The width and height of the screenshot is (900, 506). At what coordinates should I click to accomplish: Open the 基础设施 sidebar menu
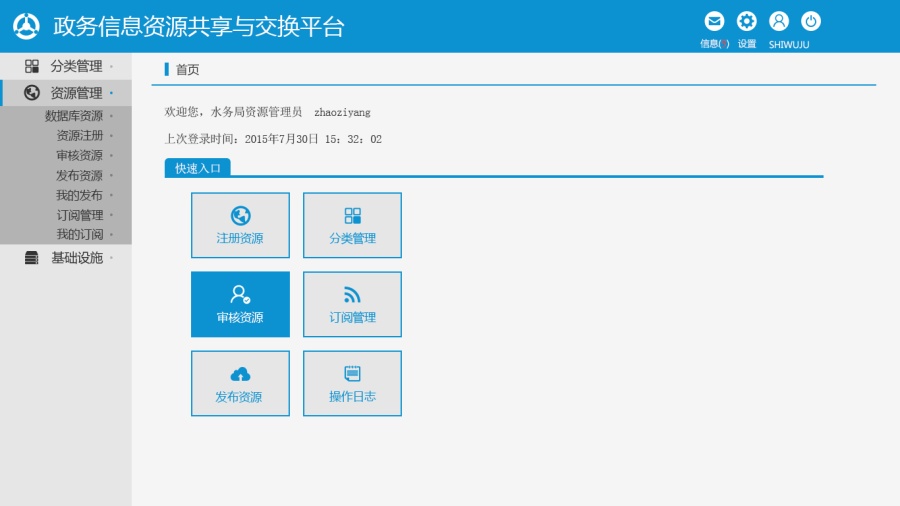point(66,258)
